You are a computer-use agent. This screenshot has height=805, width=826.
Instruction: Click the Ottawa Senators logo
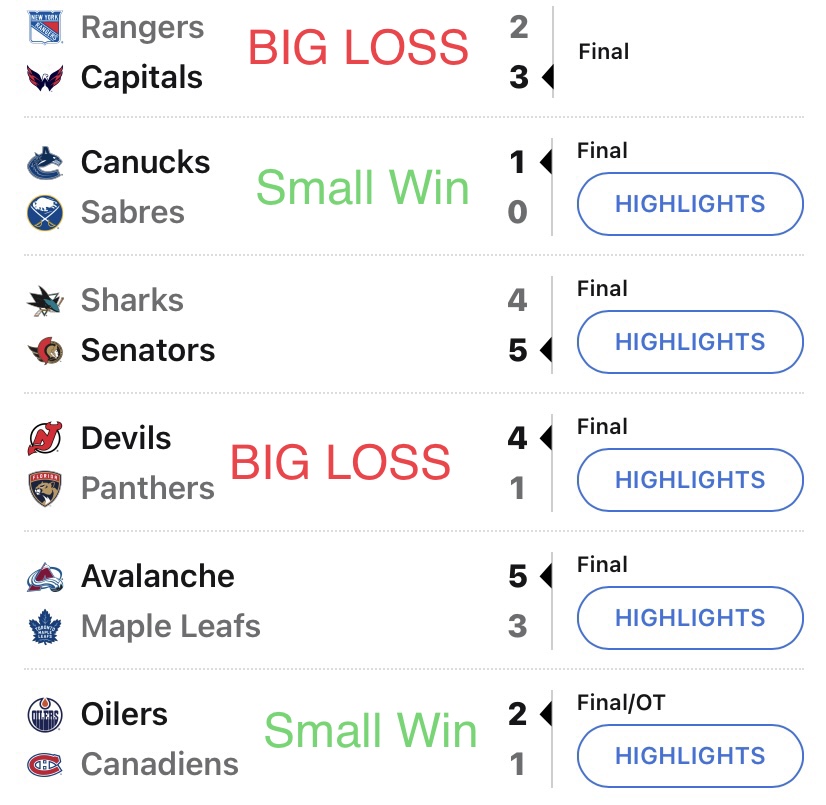tap(45, 351)
